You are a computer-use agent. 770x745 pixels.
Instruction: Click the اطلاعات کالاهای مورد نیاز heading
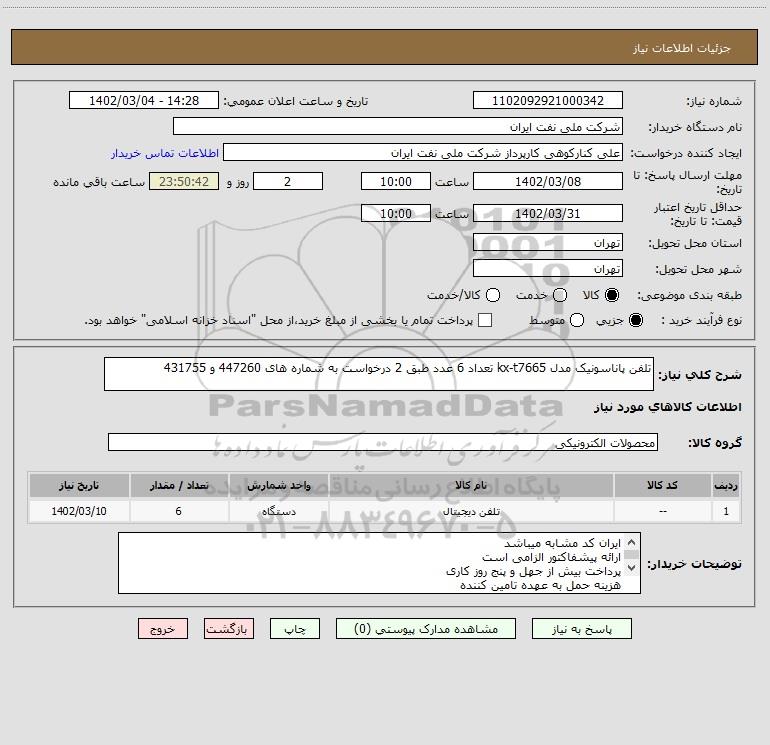point(667,407)
